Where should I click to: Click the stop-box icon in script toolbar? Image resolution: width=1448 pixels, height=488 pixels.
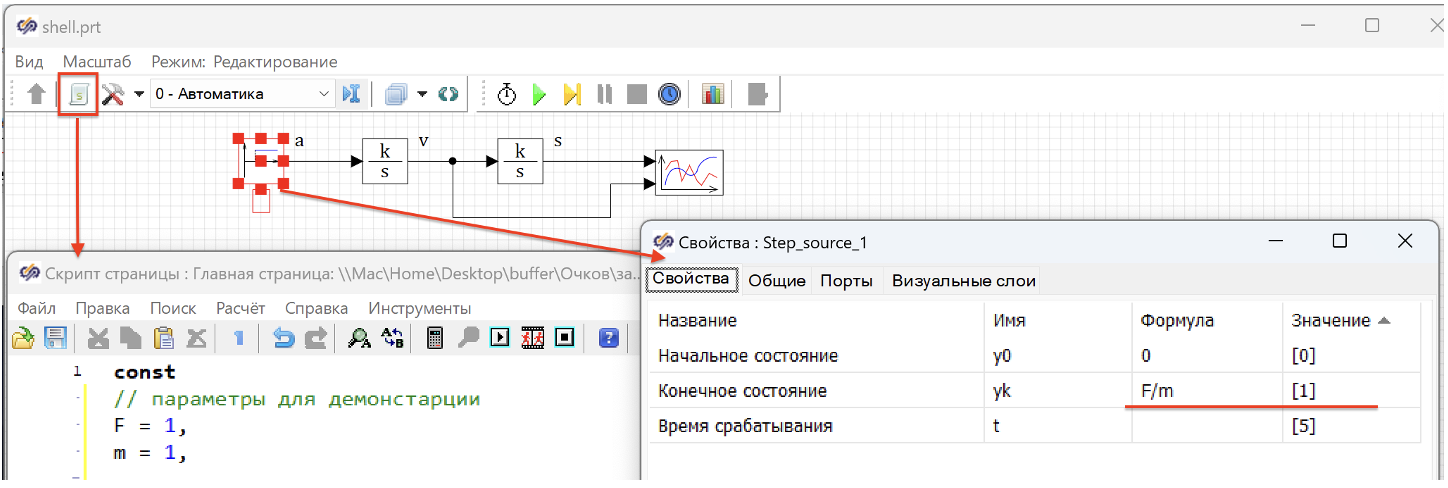pyautogui.click(x=565, y=338)
